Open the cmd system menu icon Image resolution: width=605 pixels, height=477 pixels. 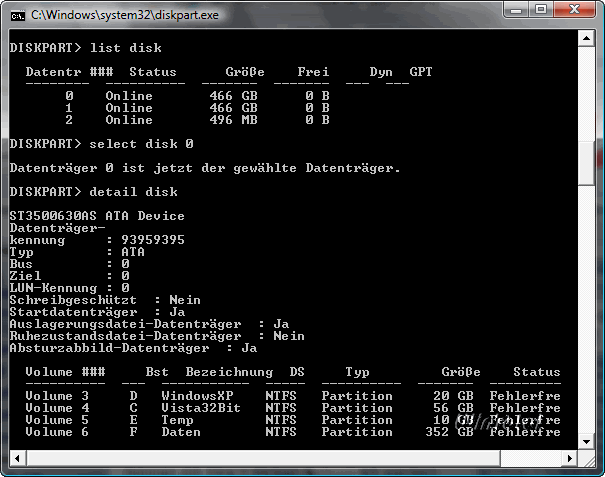click(x=17, y=15)
